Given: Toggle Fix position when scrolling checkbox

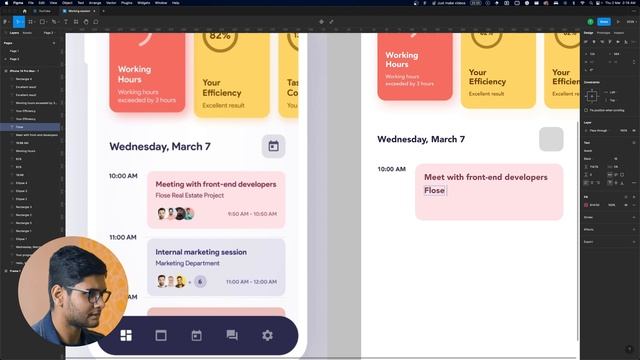Looking at the screenshot, I should [586, 110].
